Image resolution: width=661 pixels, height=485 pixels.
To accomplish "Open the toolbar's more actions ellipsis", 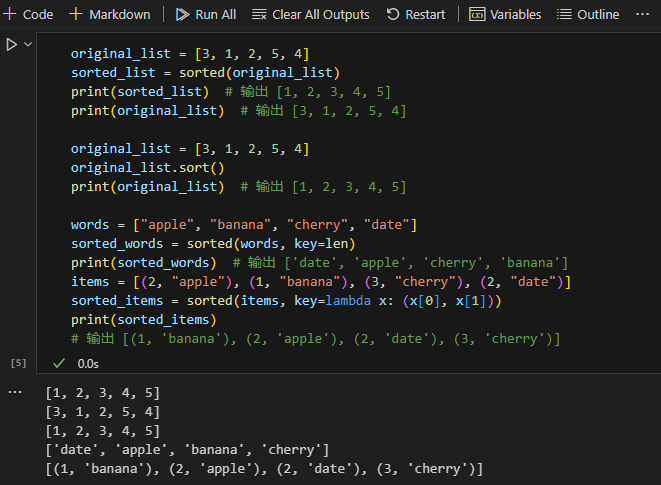I will tap(642, 14).
